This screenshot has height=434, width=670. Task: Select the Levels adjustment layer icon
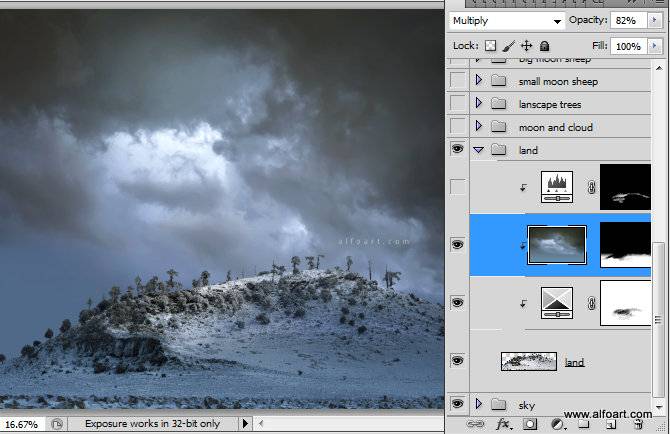(557, 187)
